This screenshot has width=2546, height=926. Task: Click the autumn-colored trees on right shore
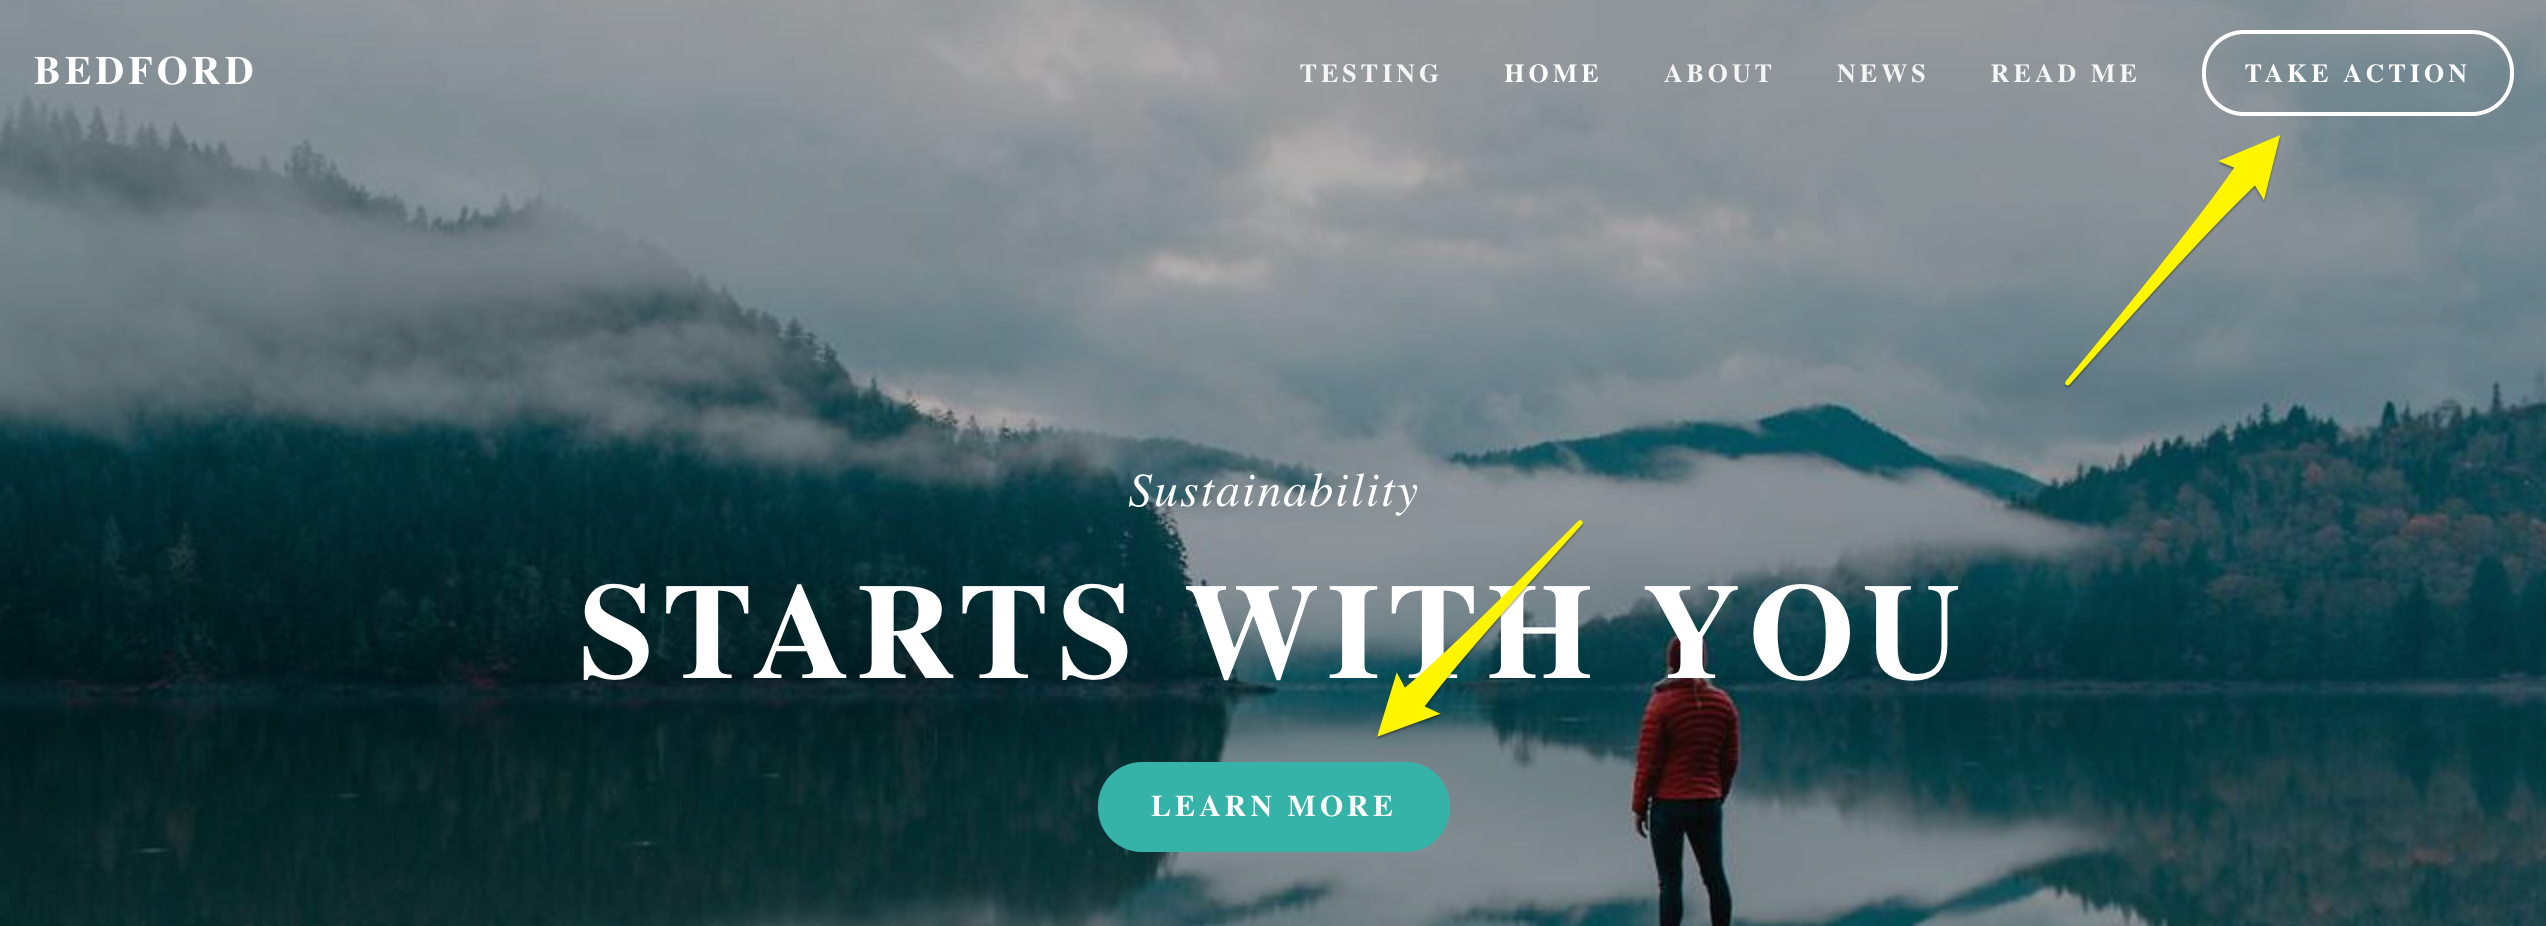coord(2300,560)
